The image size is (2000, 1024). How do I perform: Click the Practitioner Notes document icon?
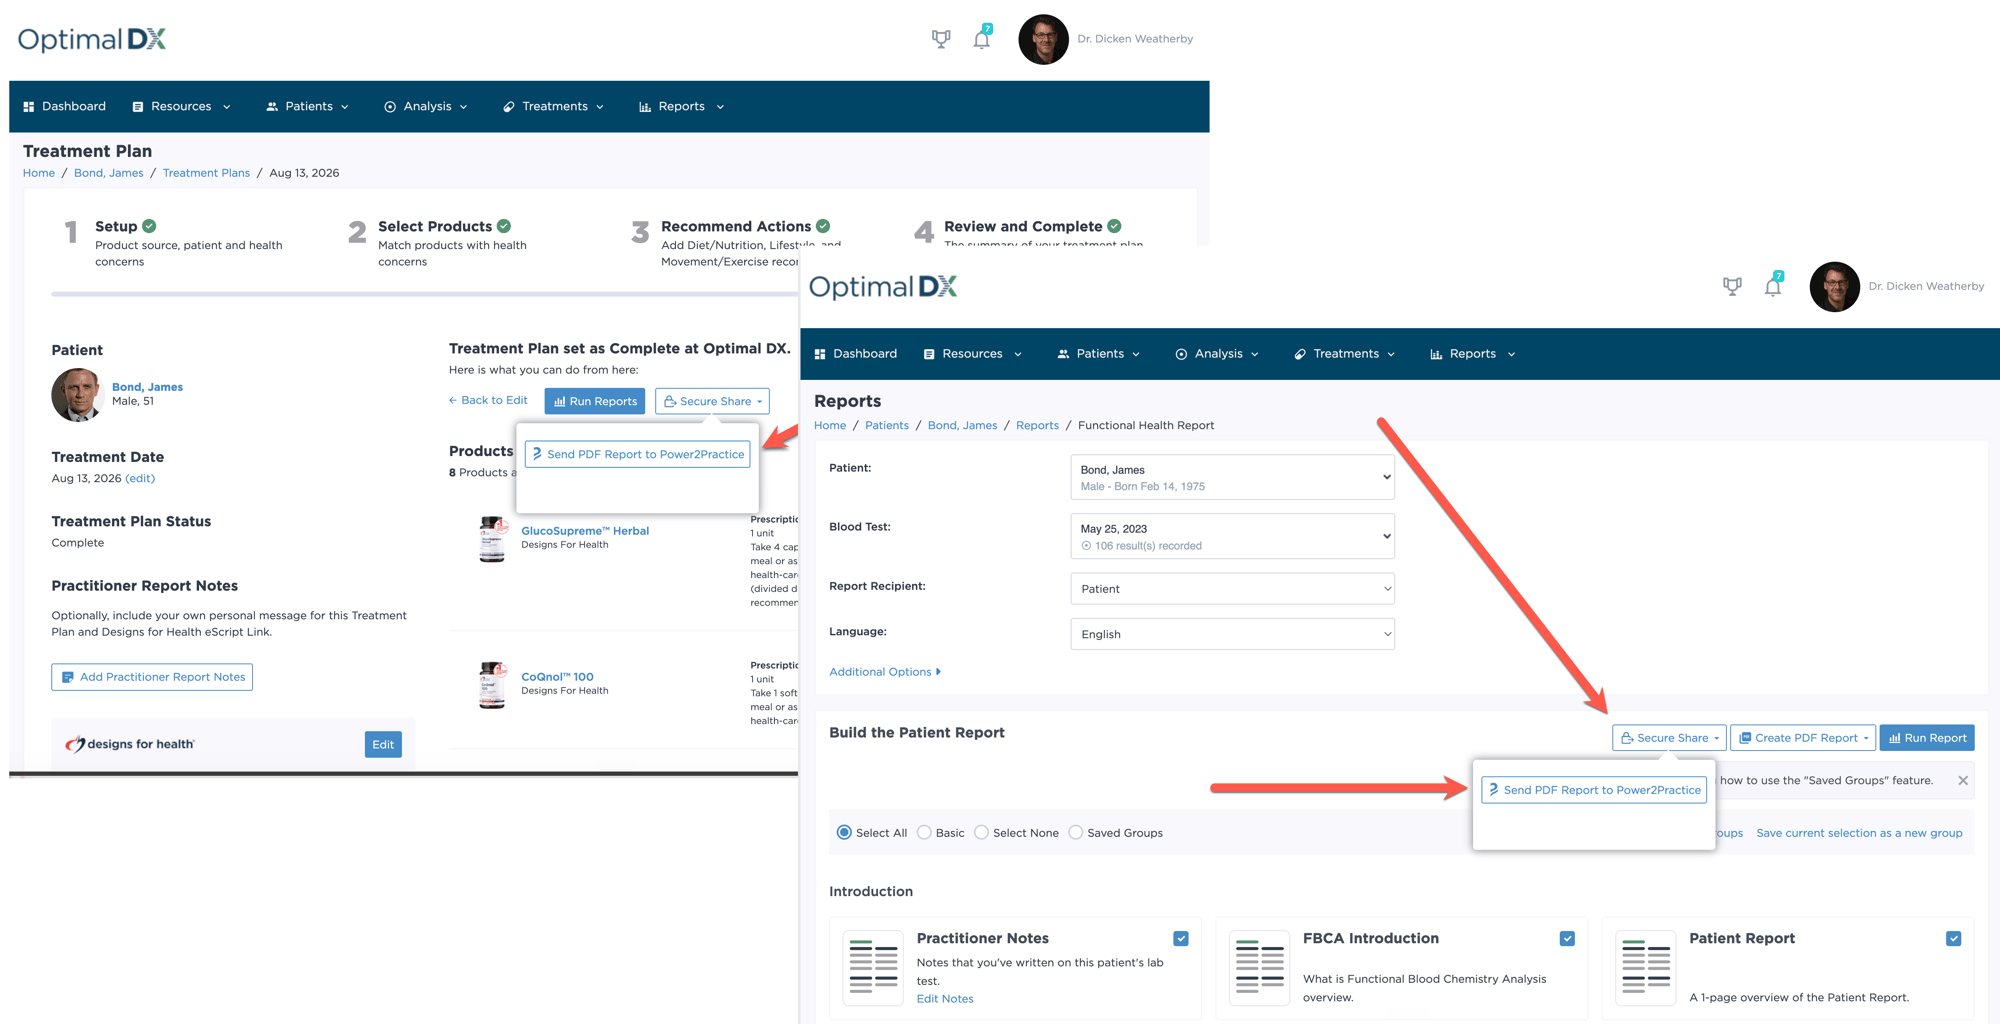pyautogui.click(x=873, y=968)
